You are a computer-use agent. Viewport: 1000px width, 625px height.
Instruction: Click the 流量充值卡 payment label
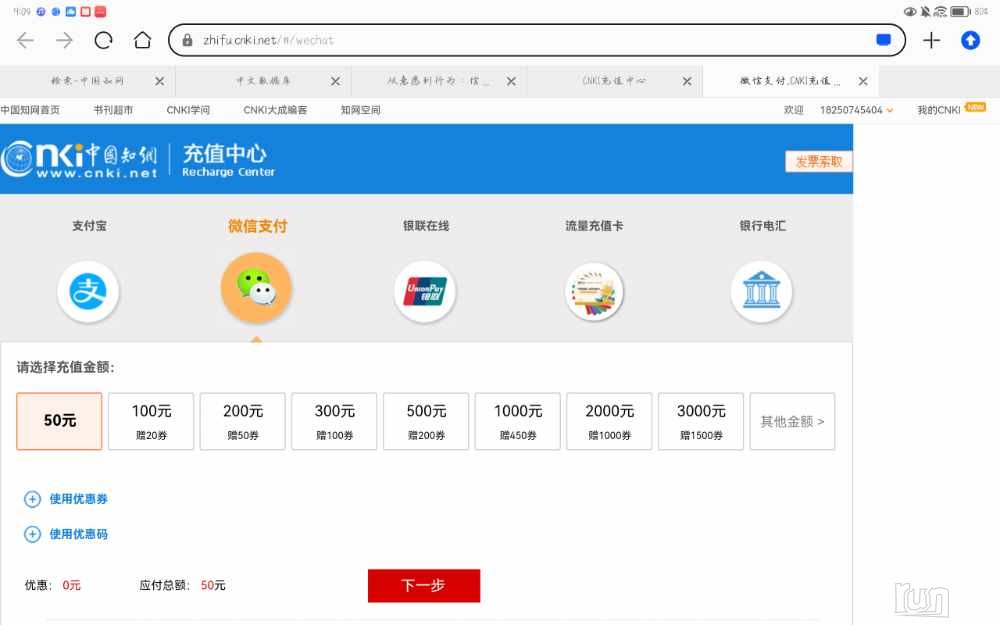pos(594,226)
